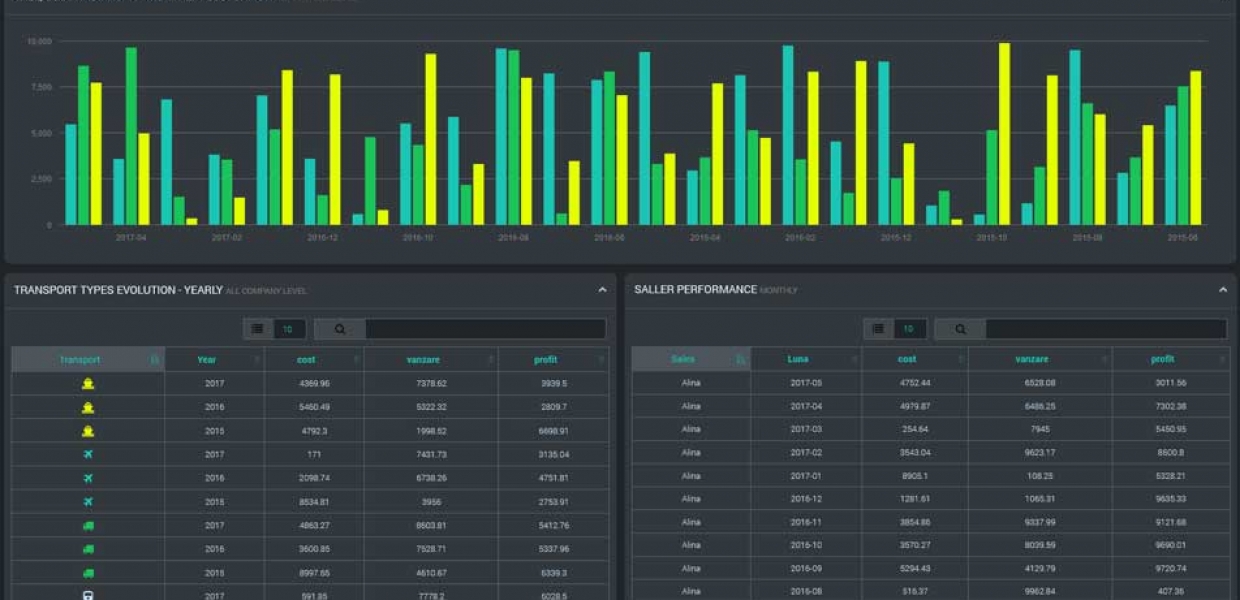Open the rows-per-page 10 dropdown in Transport Types table

click(289, 329)
